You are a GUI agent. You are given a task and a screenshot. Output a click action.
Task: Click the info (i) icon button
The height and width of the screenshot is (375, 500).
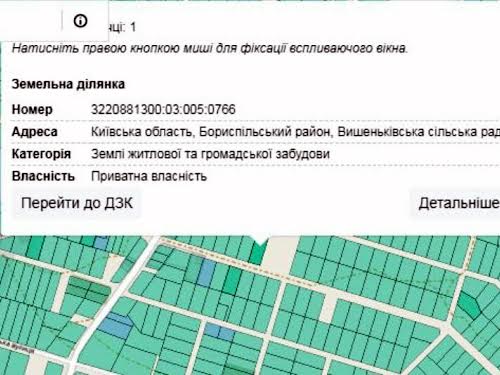(80, 21)
